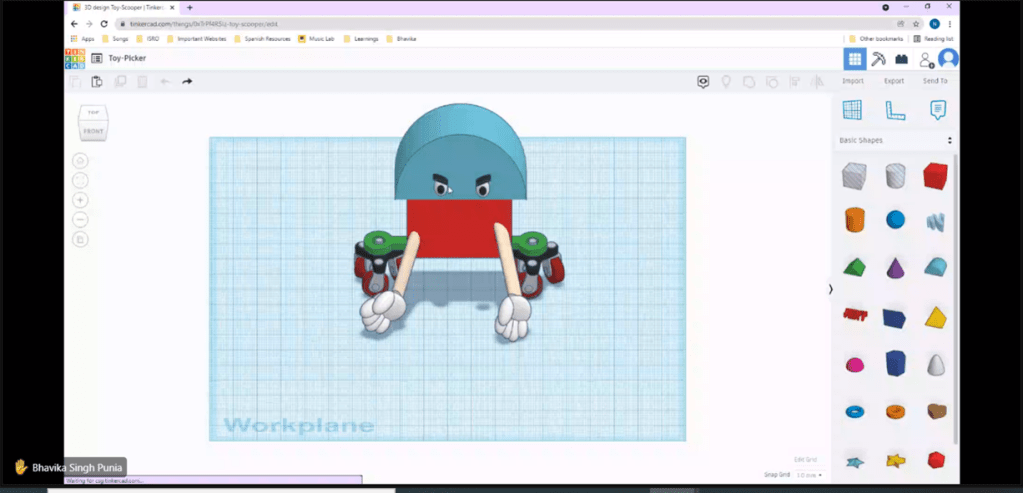Viewport: 1023px width, 493px height.
Task: Toggle Show All eye icon
Action: [703, 82]
